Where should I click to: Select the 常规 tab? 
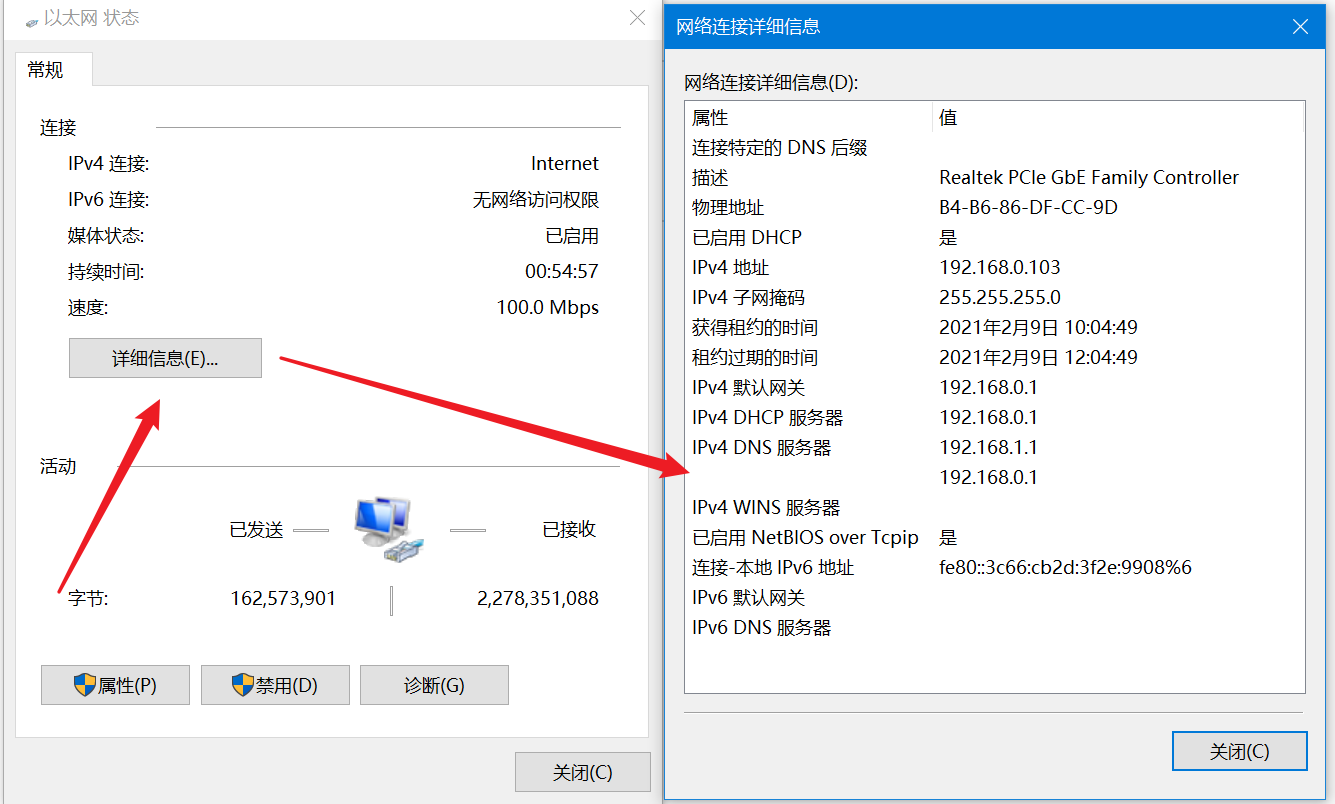(46, 70)
